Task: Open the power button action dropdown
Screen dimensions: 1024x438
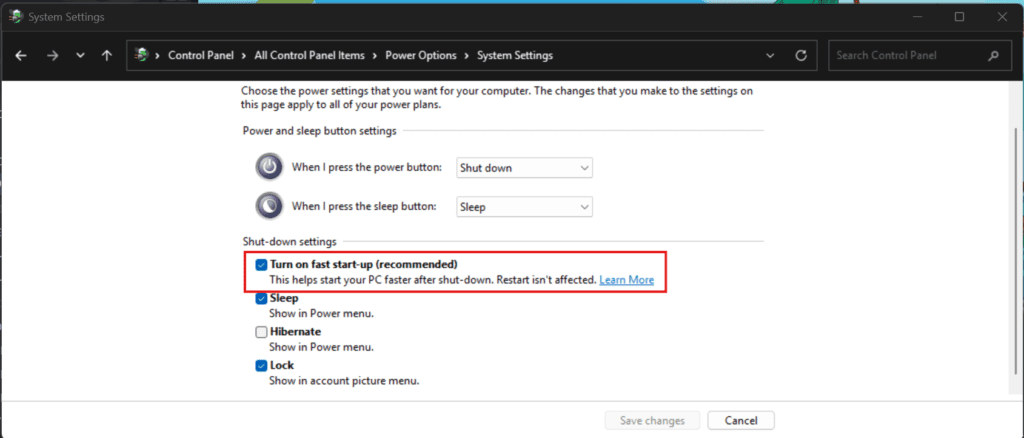Action: point(524,168)
